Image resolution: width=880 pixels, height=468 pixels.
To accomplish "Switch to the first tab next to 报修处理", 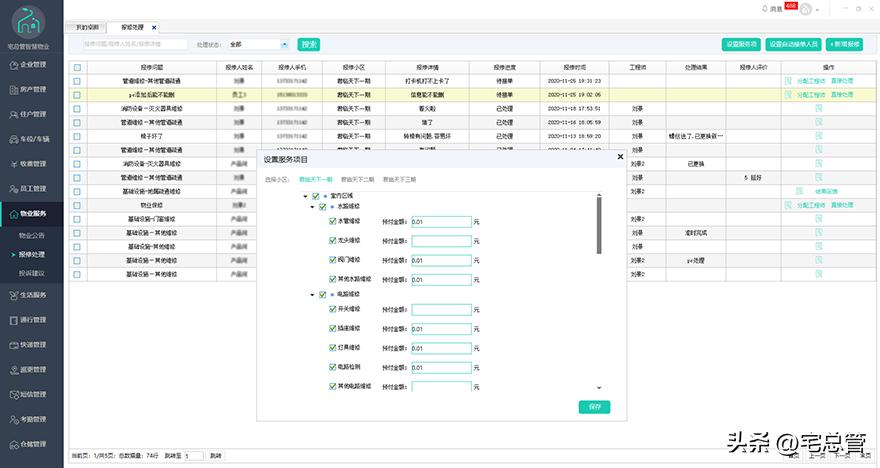I will 88,27.
